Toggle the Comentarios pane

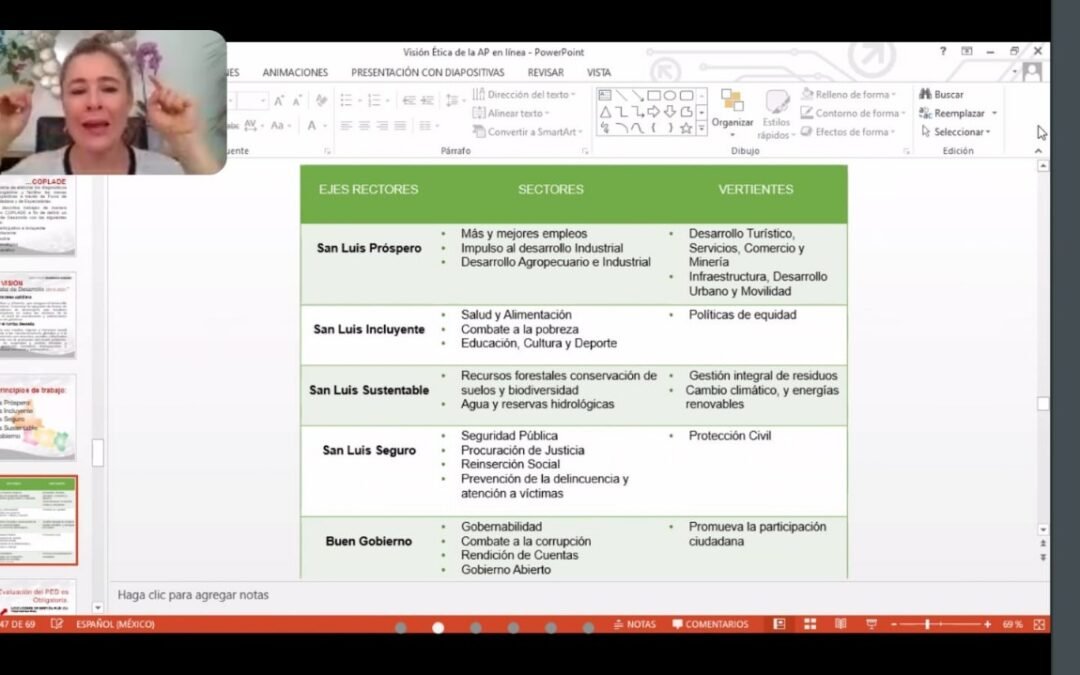click(710, 624)
